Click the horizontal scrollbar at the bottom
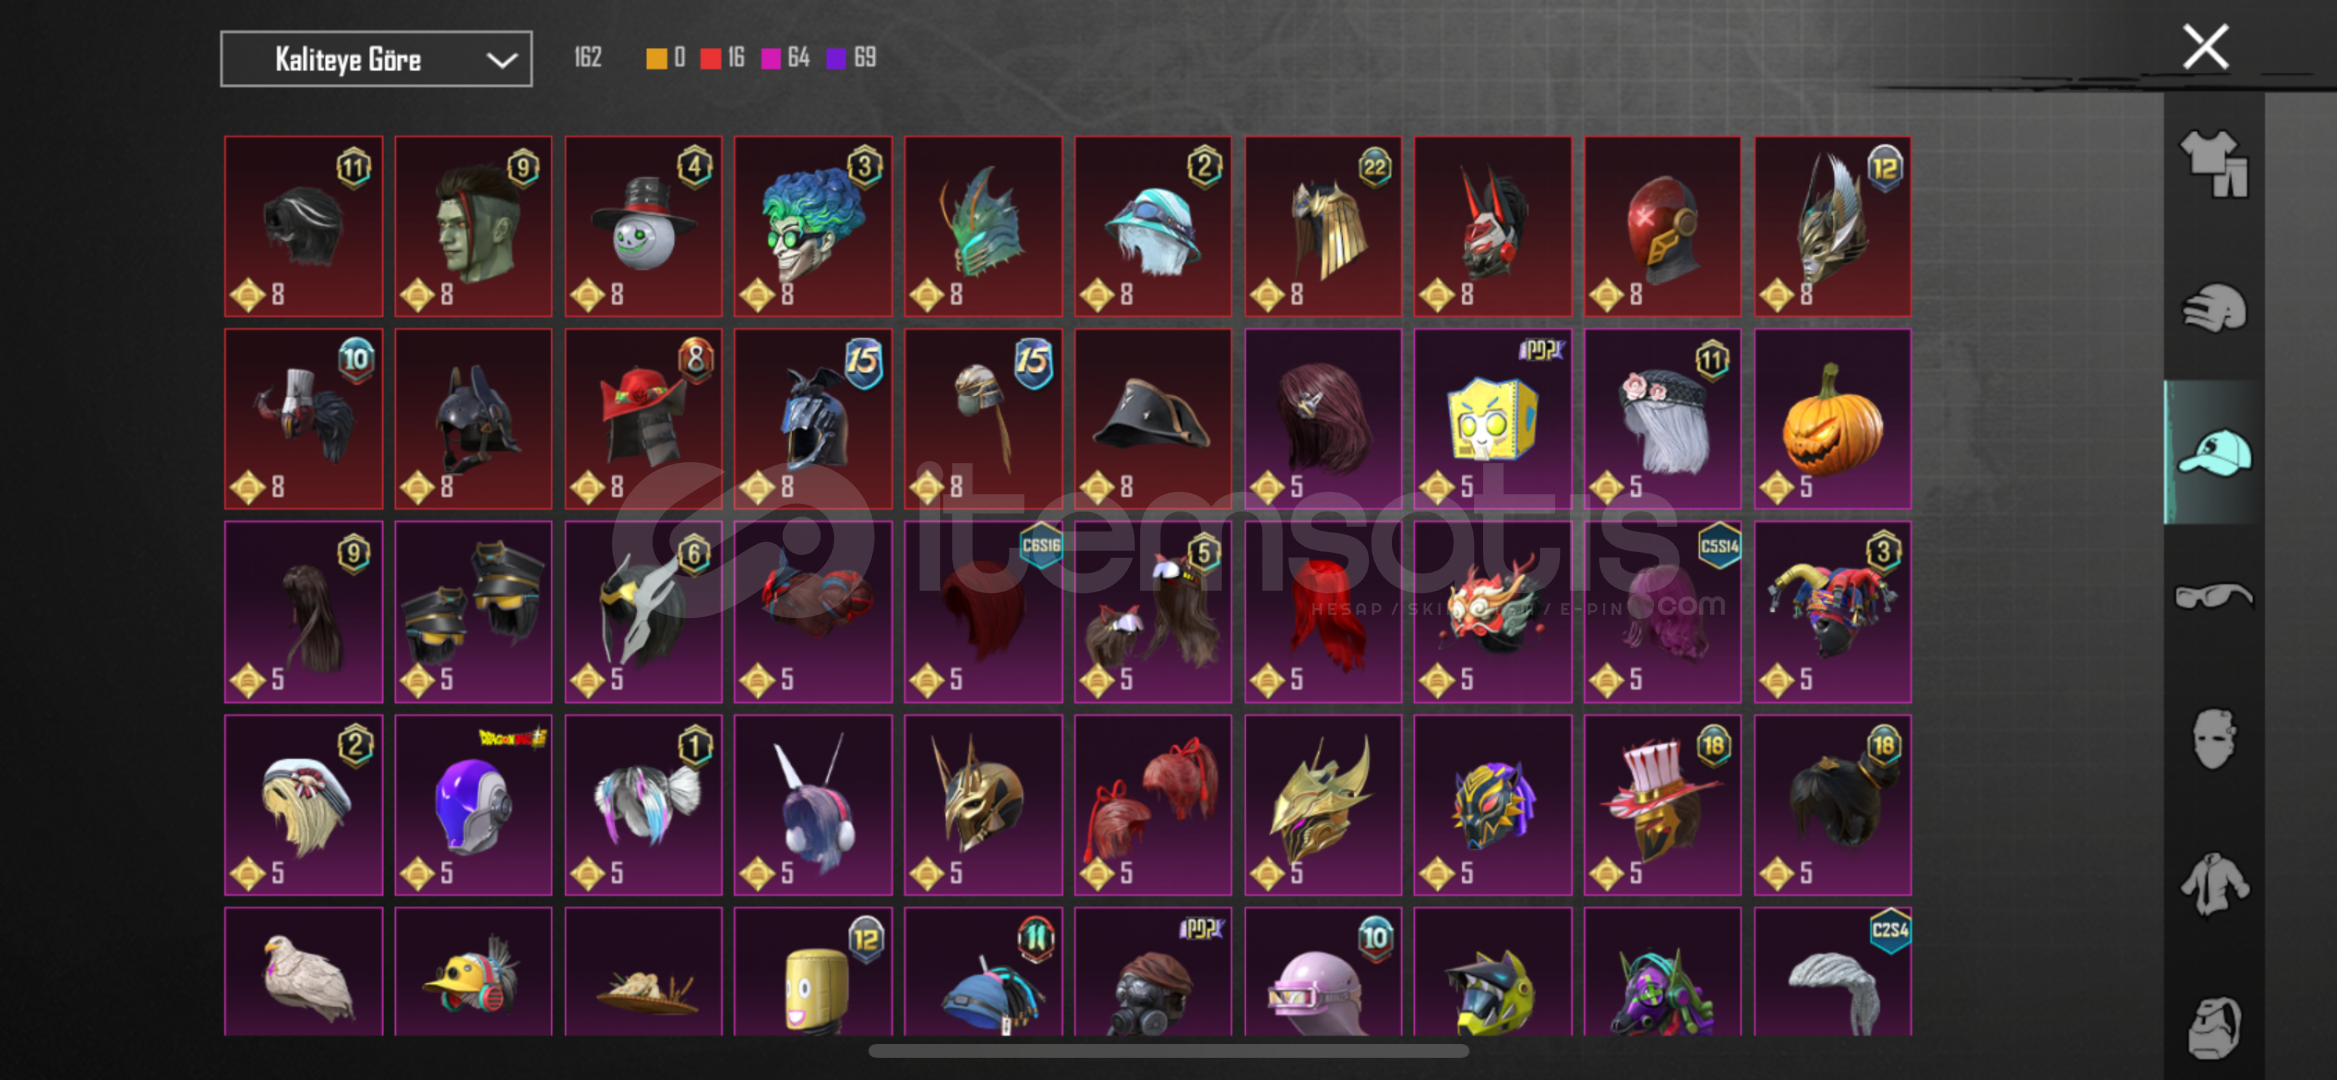 pos(1168,1051)
